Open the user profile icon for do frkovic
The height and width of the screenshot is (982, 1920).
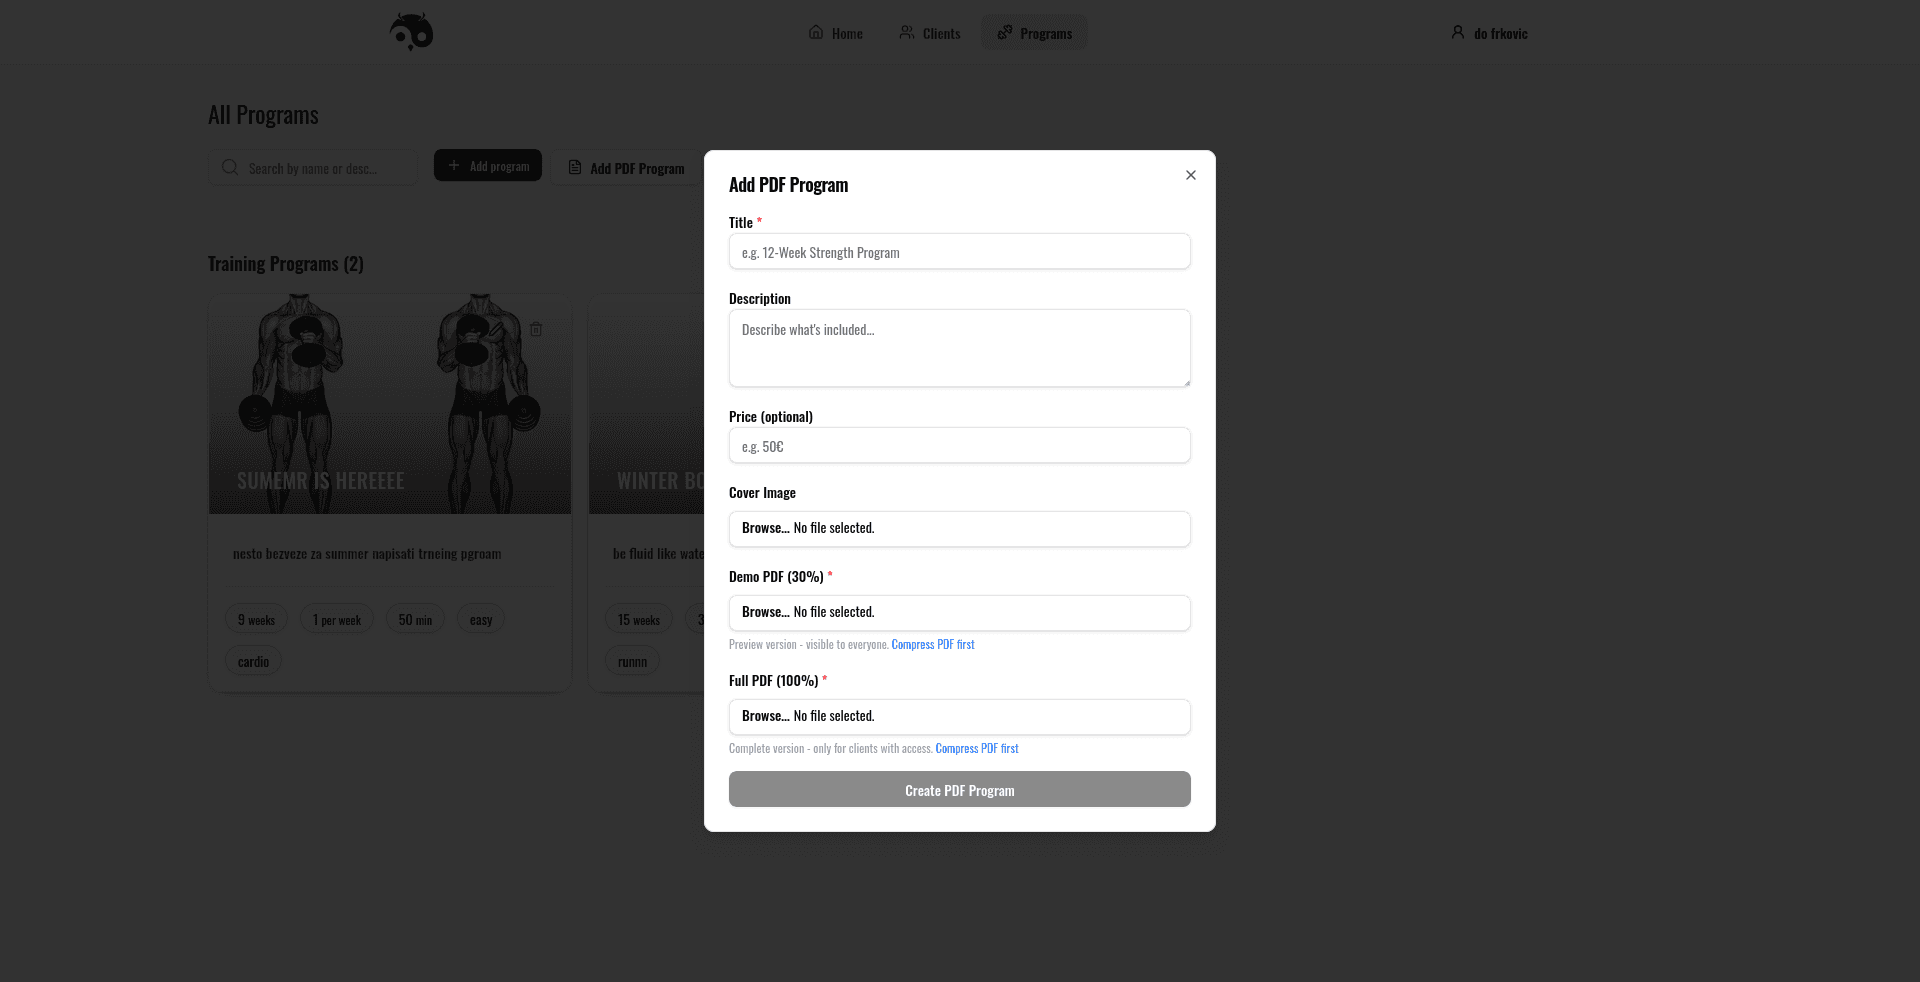1456,32
